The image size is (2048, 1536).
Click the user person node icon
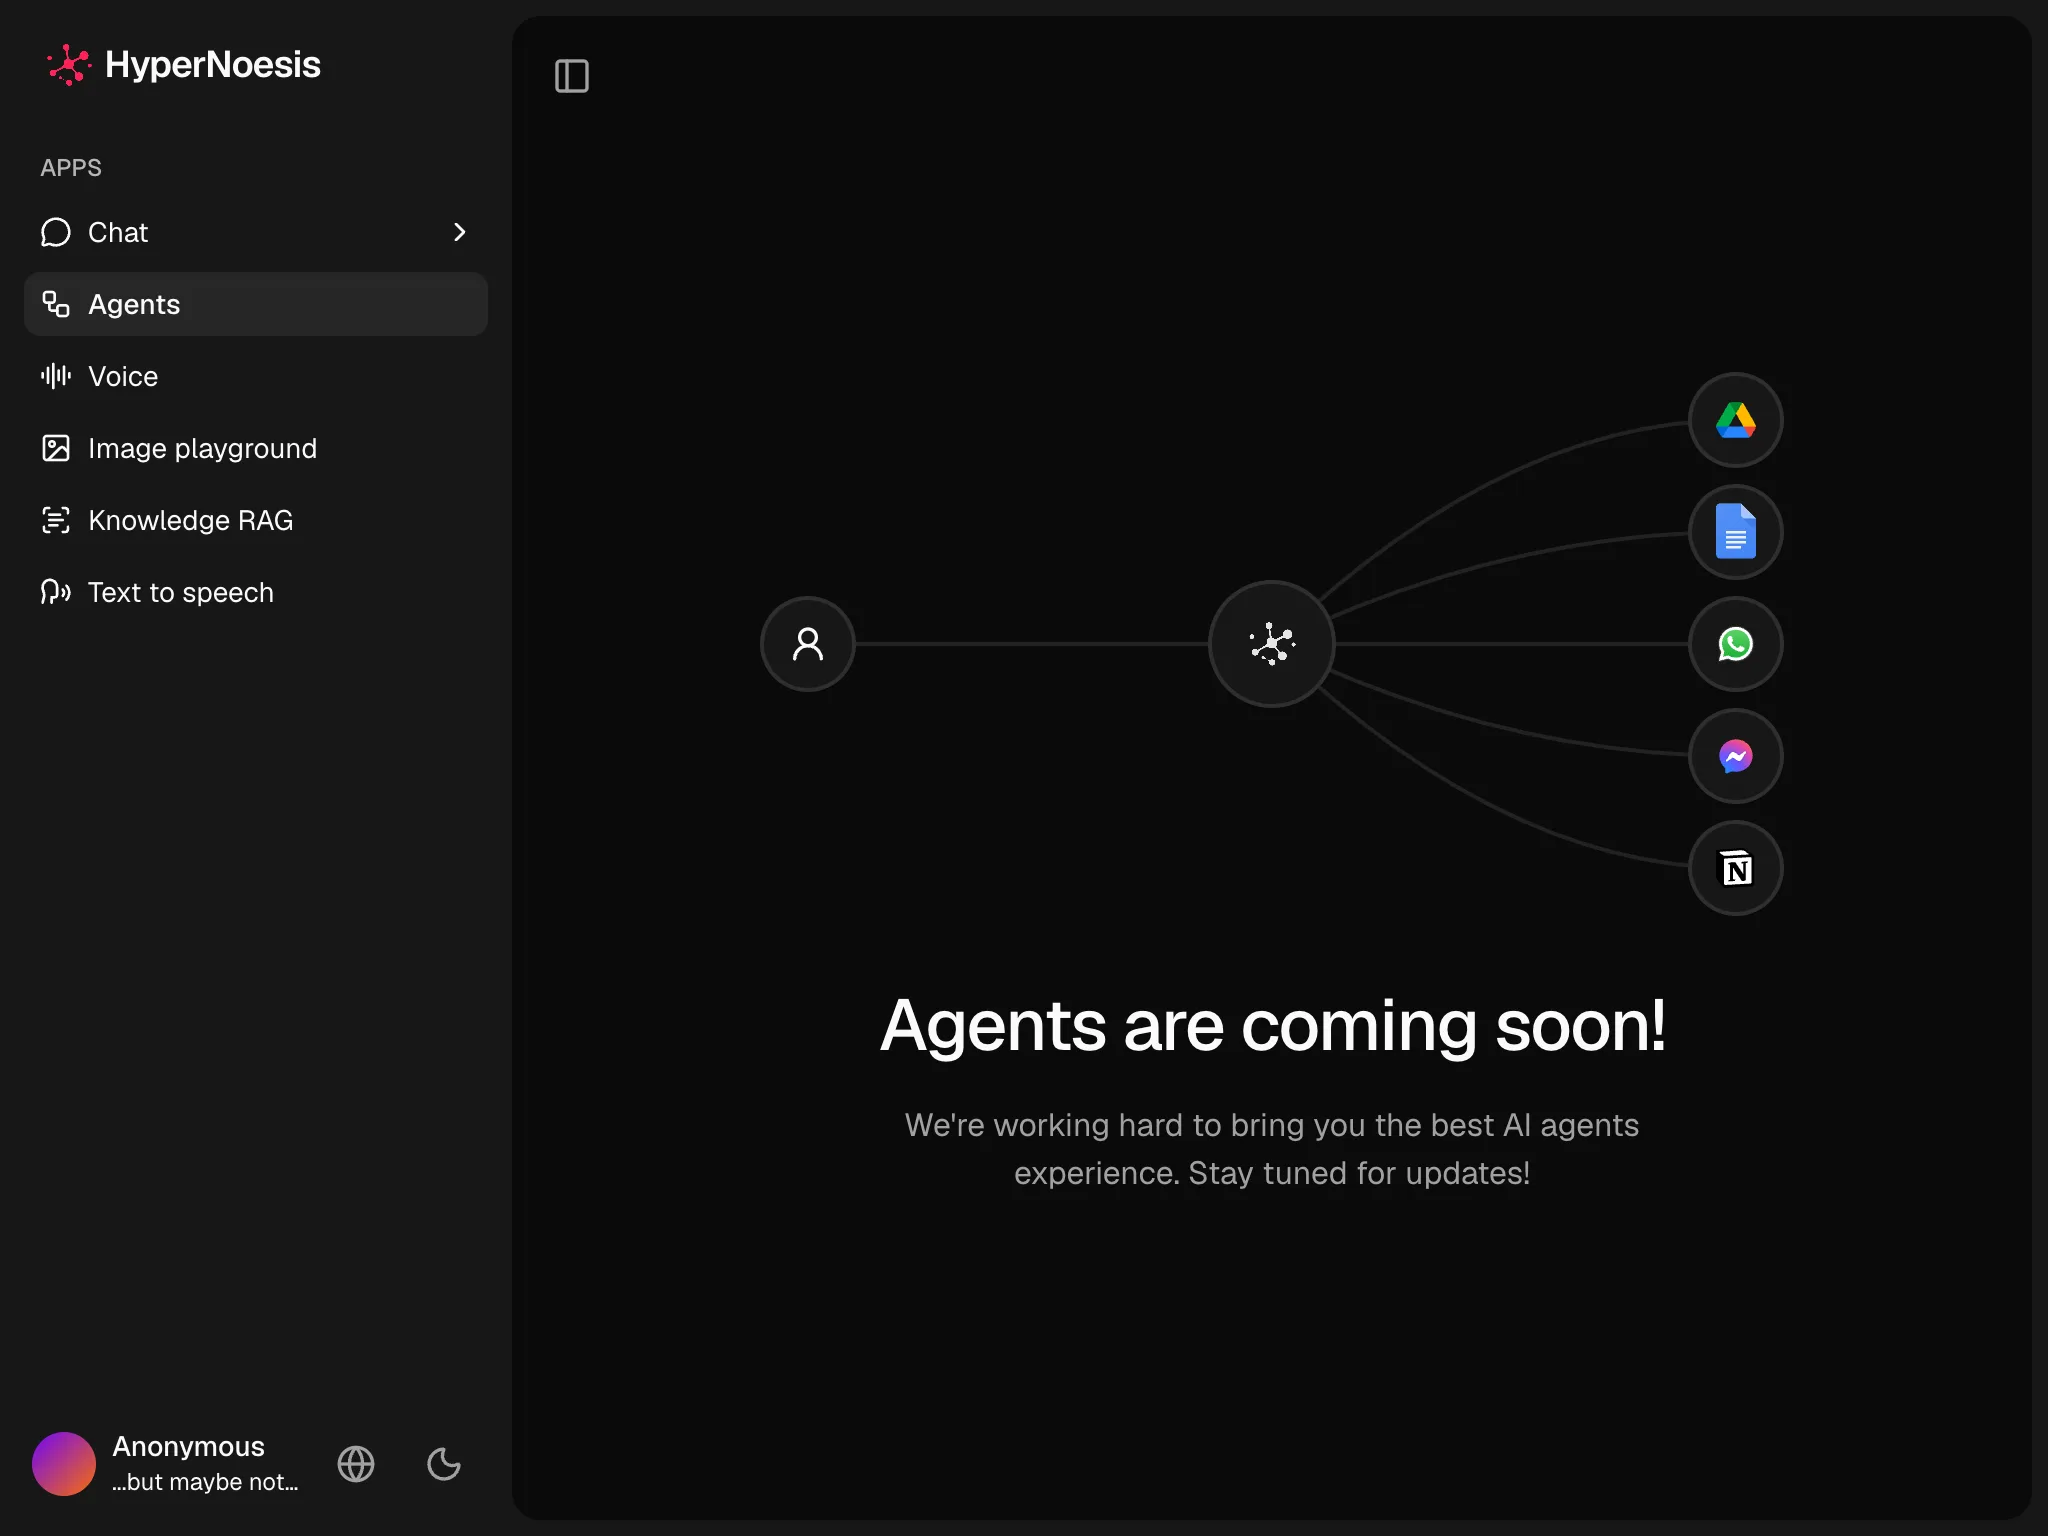pos(808,644)
